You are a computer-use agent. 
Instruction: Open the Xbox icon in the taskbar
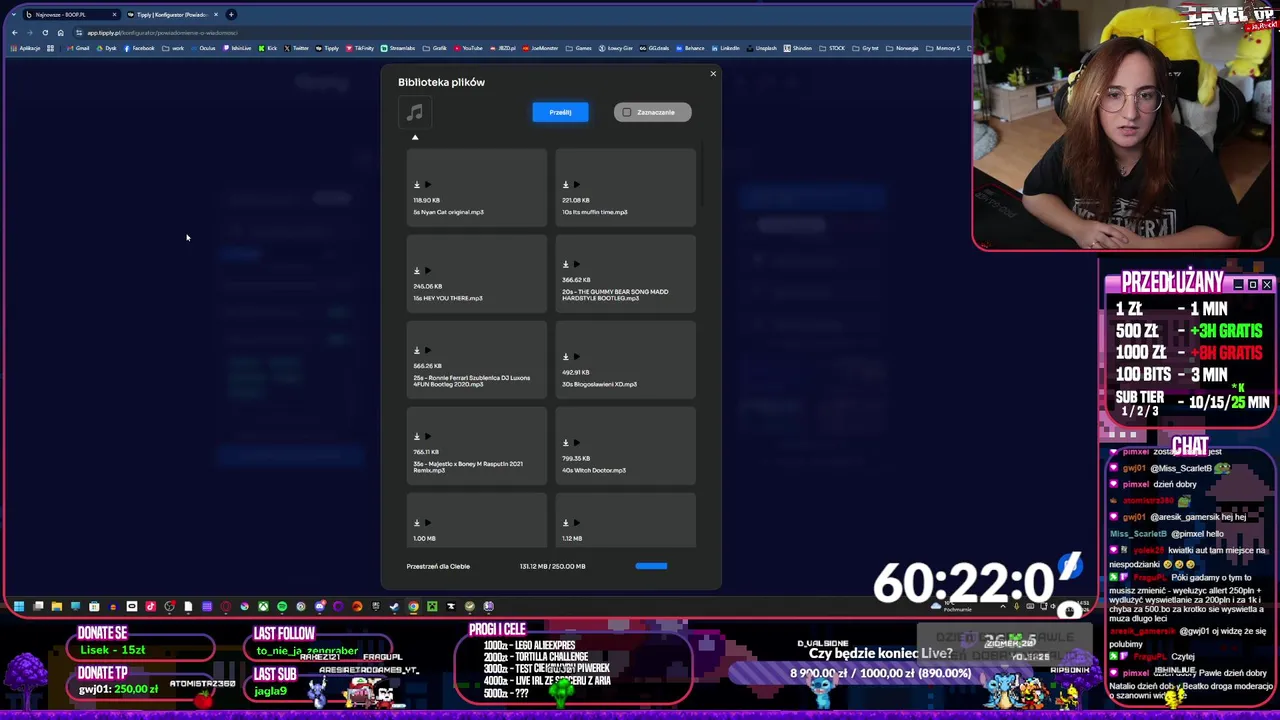click(263, 606)
